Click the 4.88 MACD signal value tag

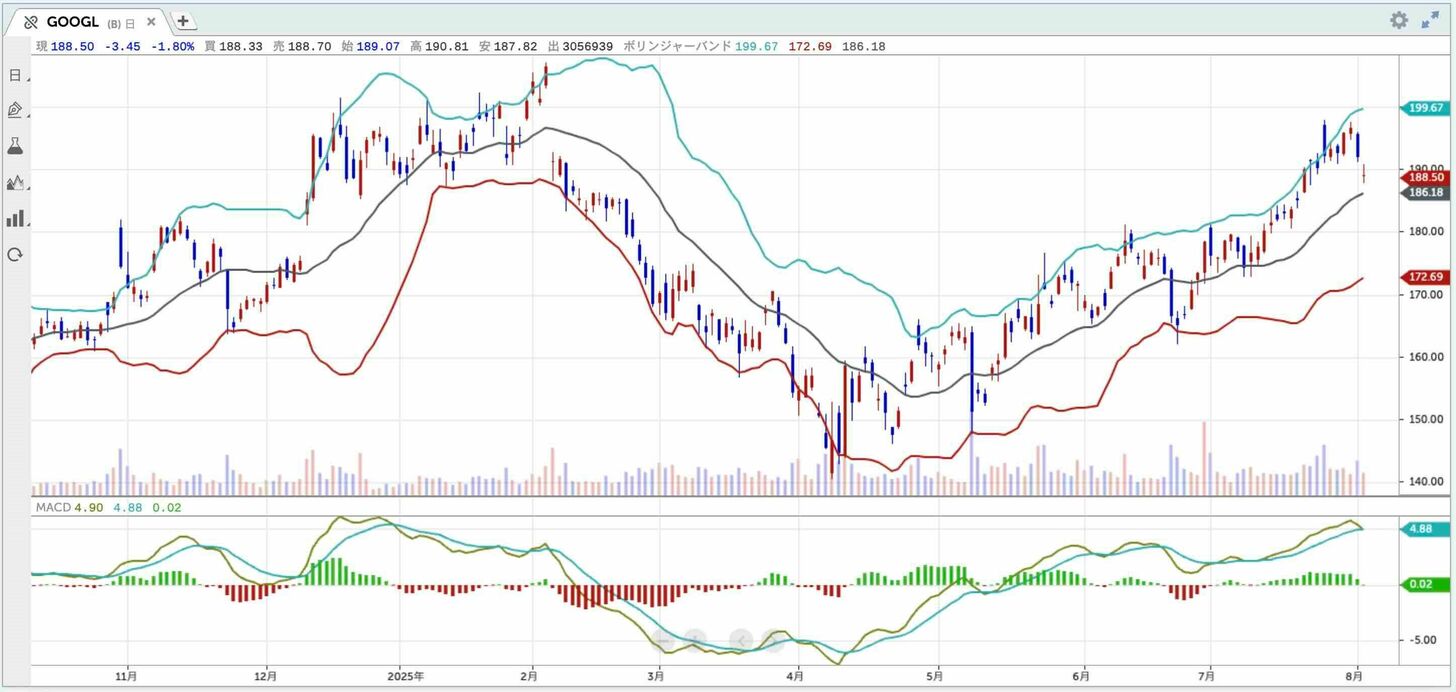pyautogui.click(x=1424, y=529)
